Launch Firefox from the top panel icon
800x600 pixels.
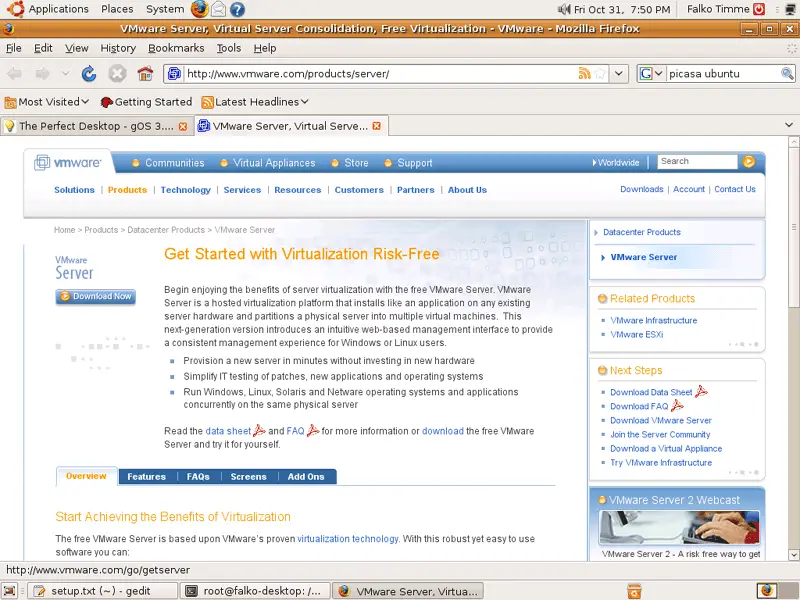pyautogui.click(x=199, y=9)
